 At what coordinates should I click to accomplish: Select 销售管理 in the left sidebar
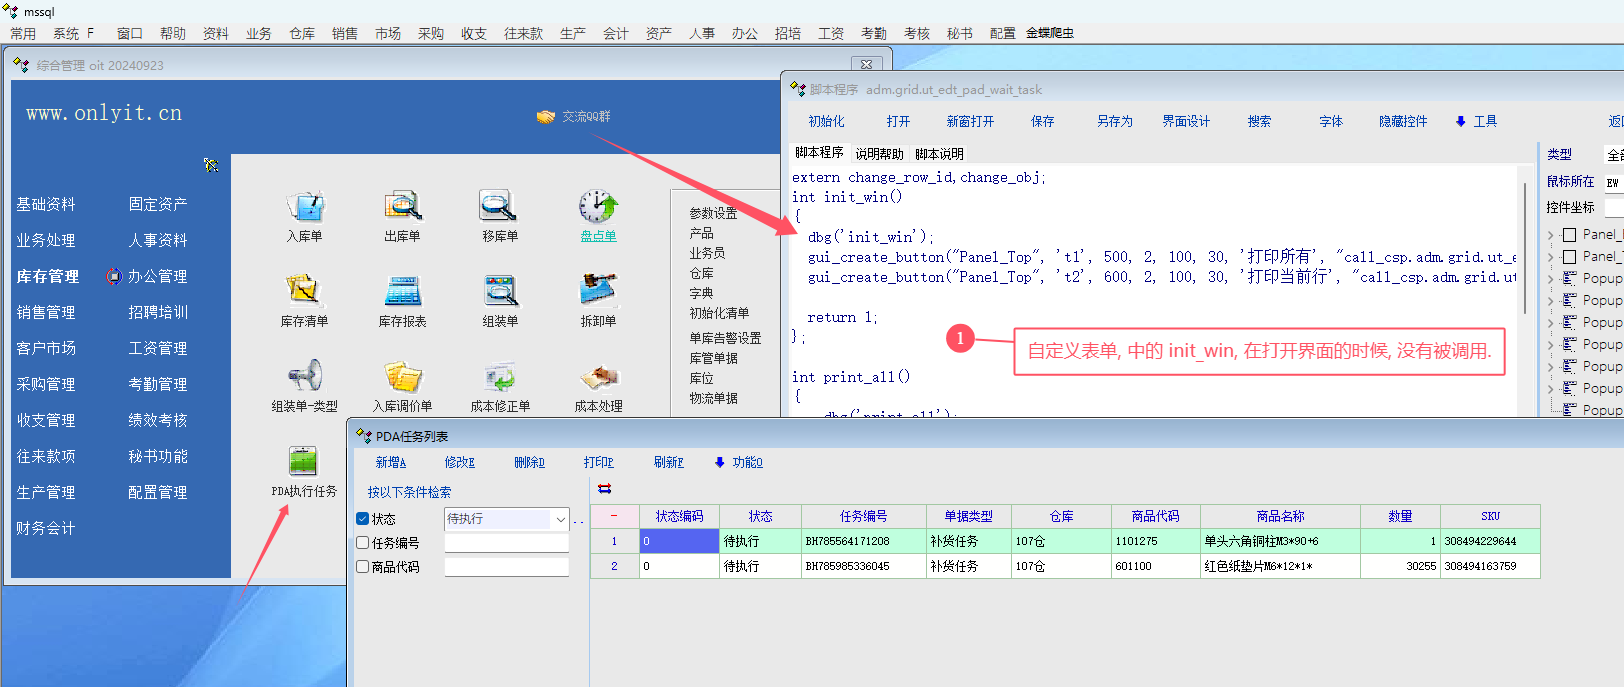tap(46, 312)
